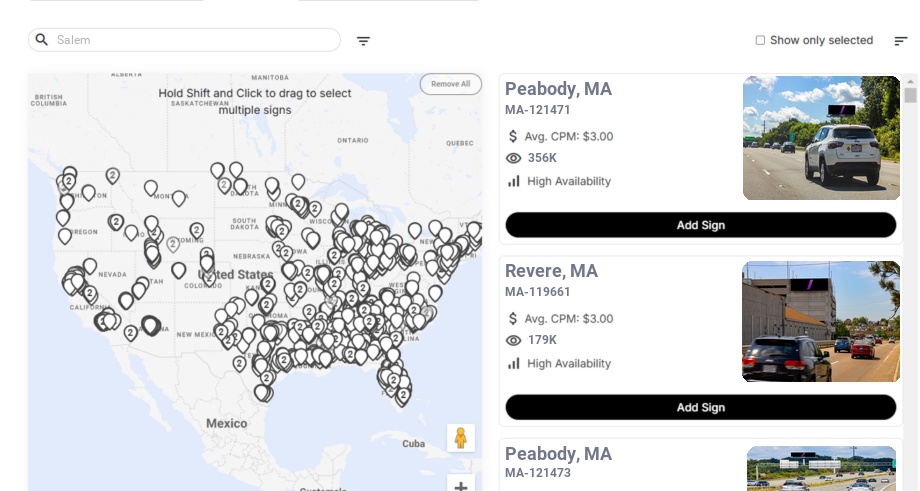Screen dimensions: 920x491
Task: Open the filter options icon beside search
Action: pyautogui.click(x=363, y=41)
